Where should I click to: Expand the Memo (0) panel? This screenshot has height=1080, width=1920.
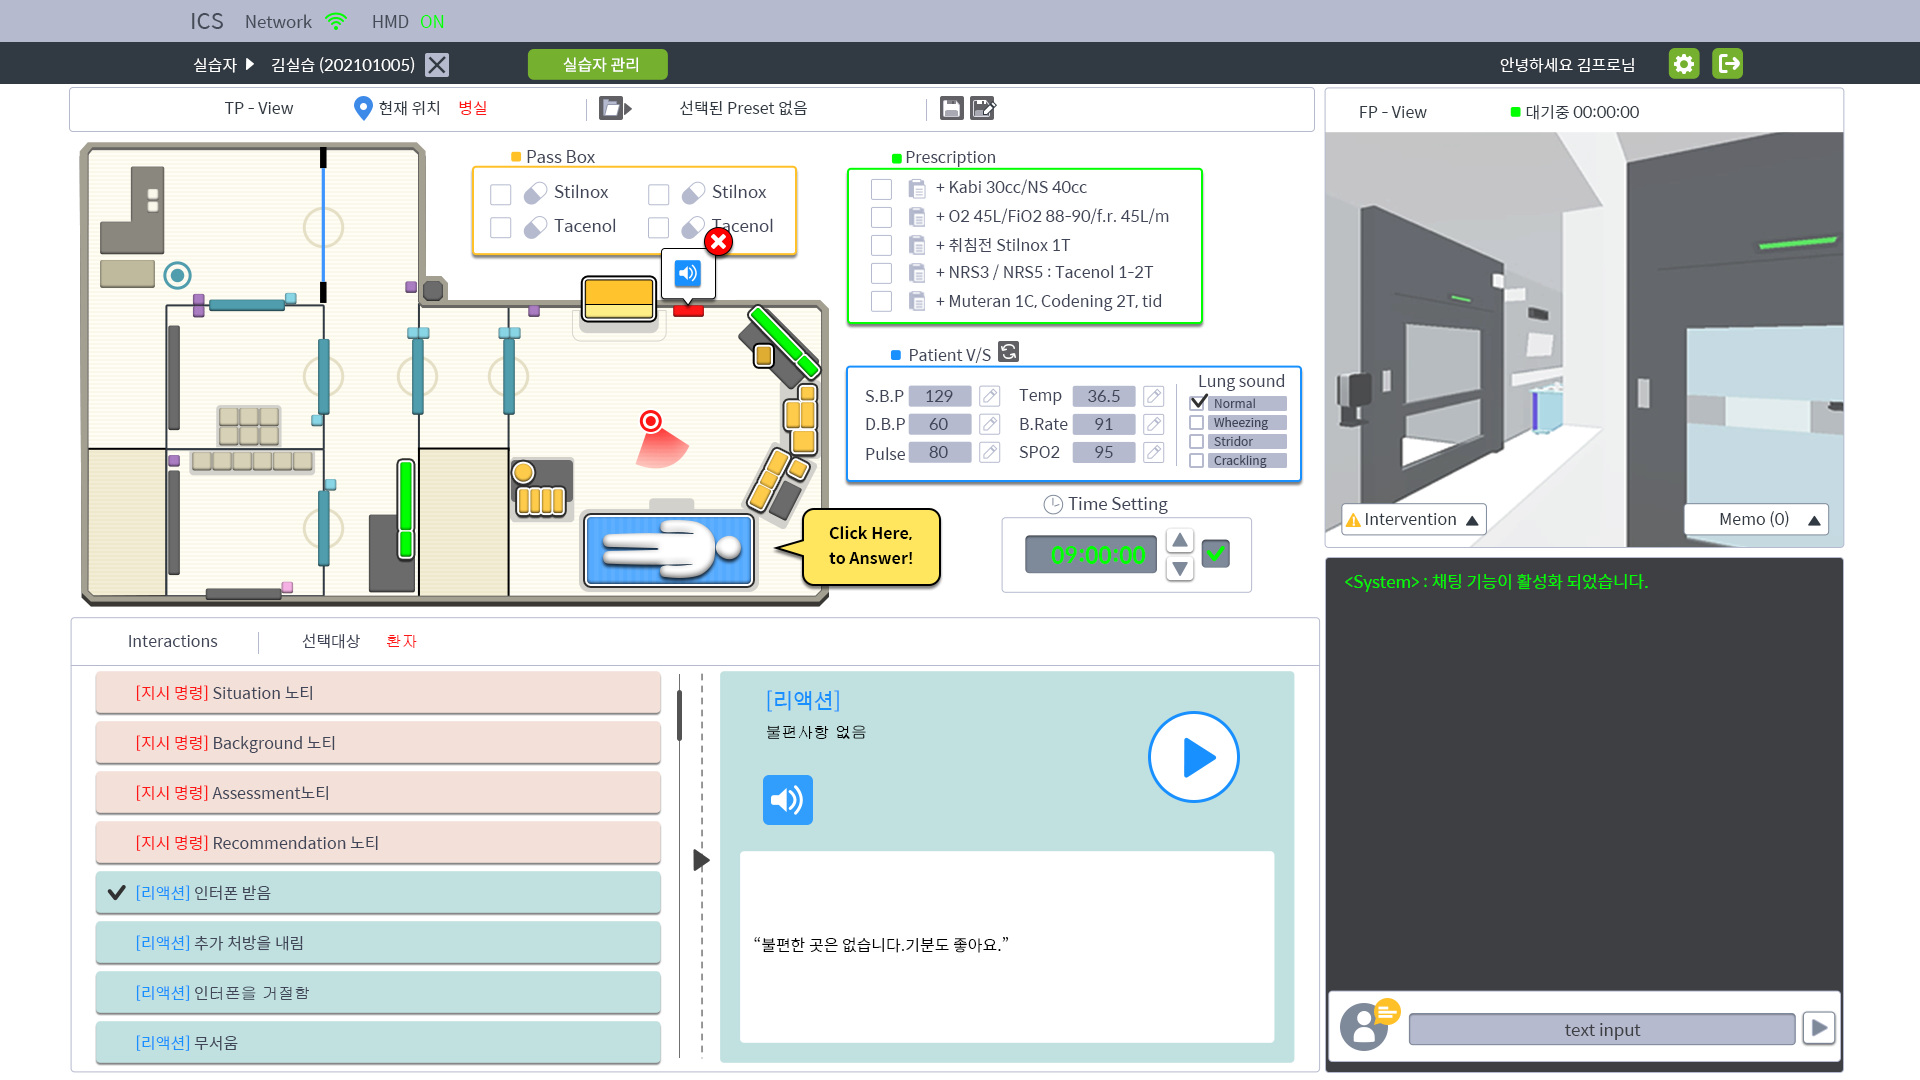pos(1756,520)
